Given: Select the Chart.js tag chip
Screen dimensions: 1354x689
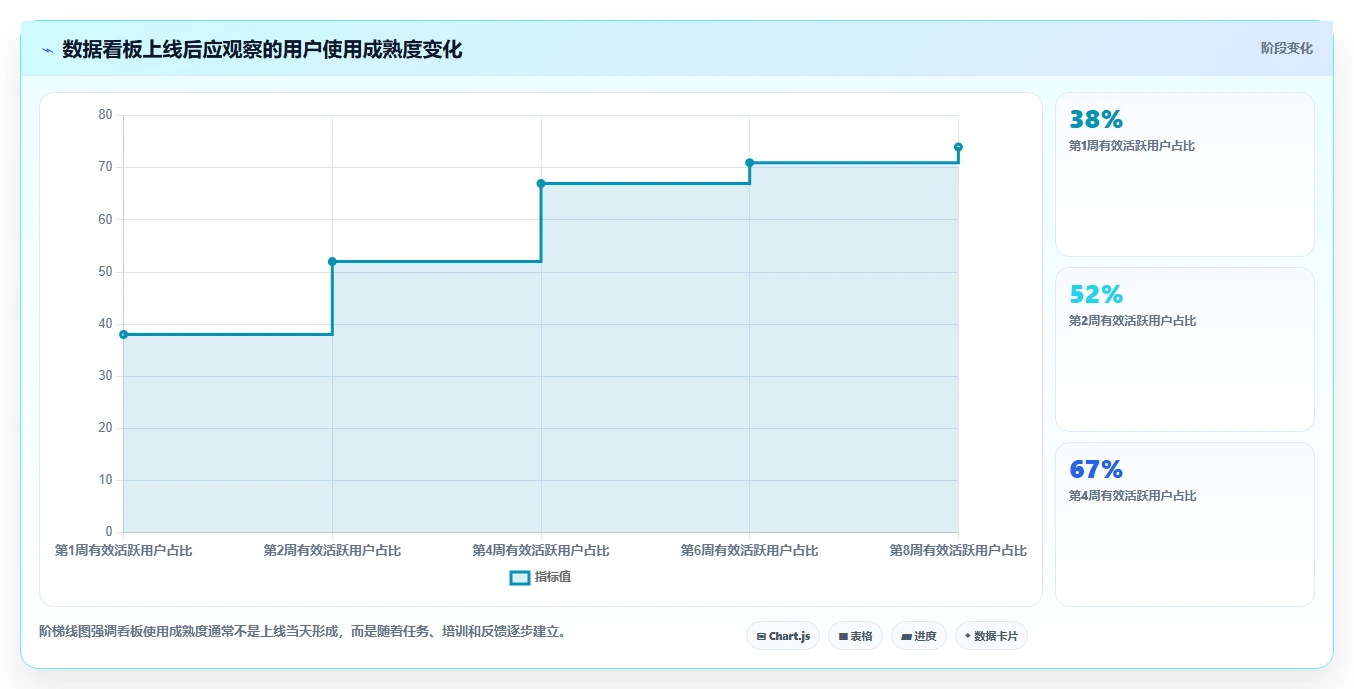Looking at the screenshot, I should pos(783,636).
